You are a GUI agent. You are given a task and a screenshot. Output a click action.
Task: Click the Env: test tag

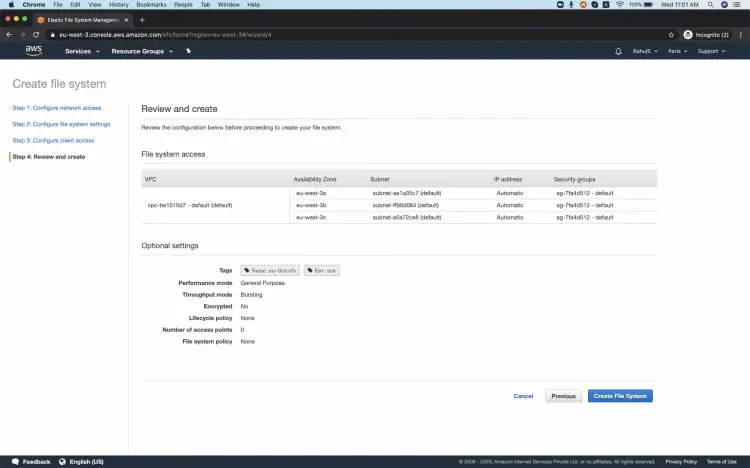(322, 270)
